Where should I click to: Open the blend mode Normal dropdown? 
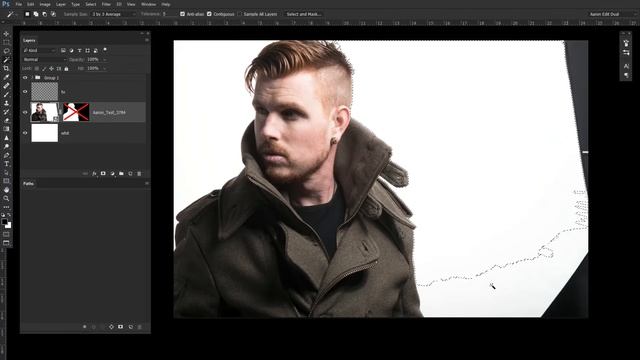click(44, 60)
